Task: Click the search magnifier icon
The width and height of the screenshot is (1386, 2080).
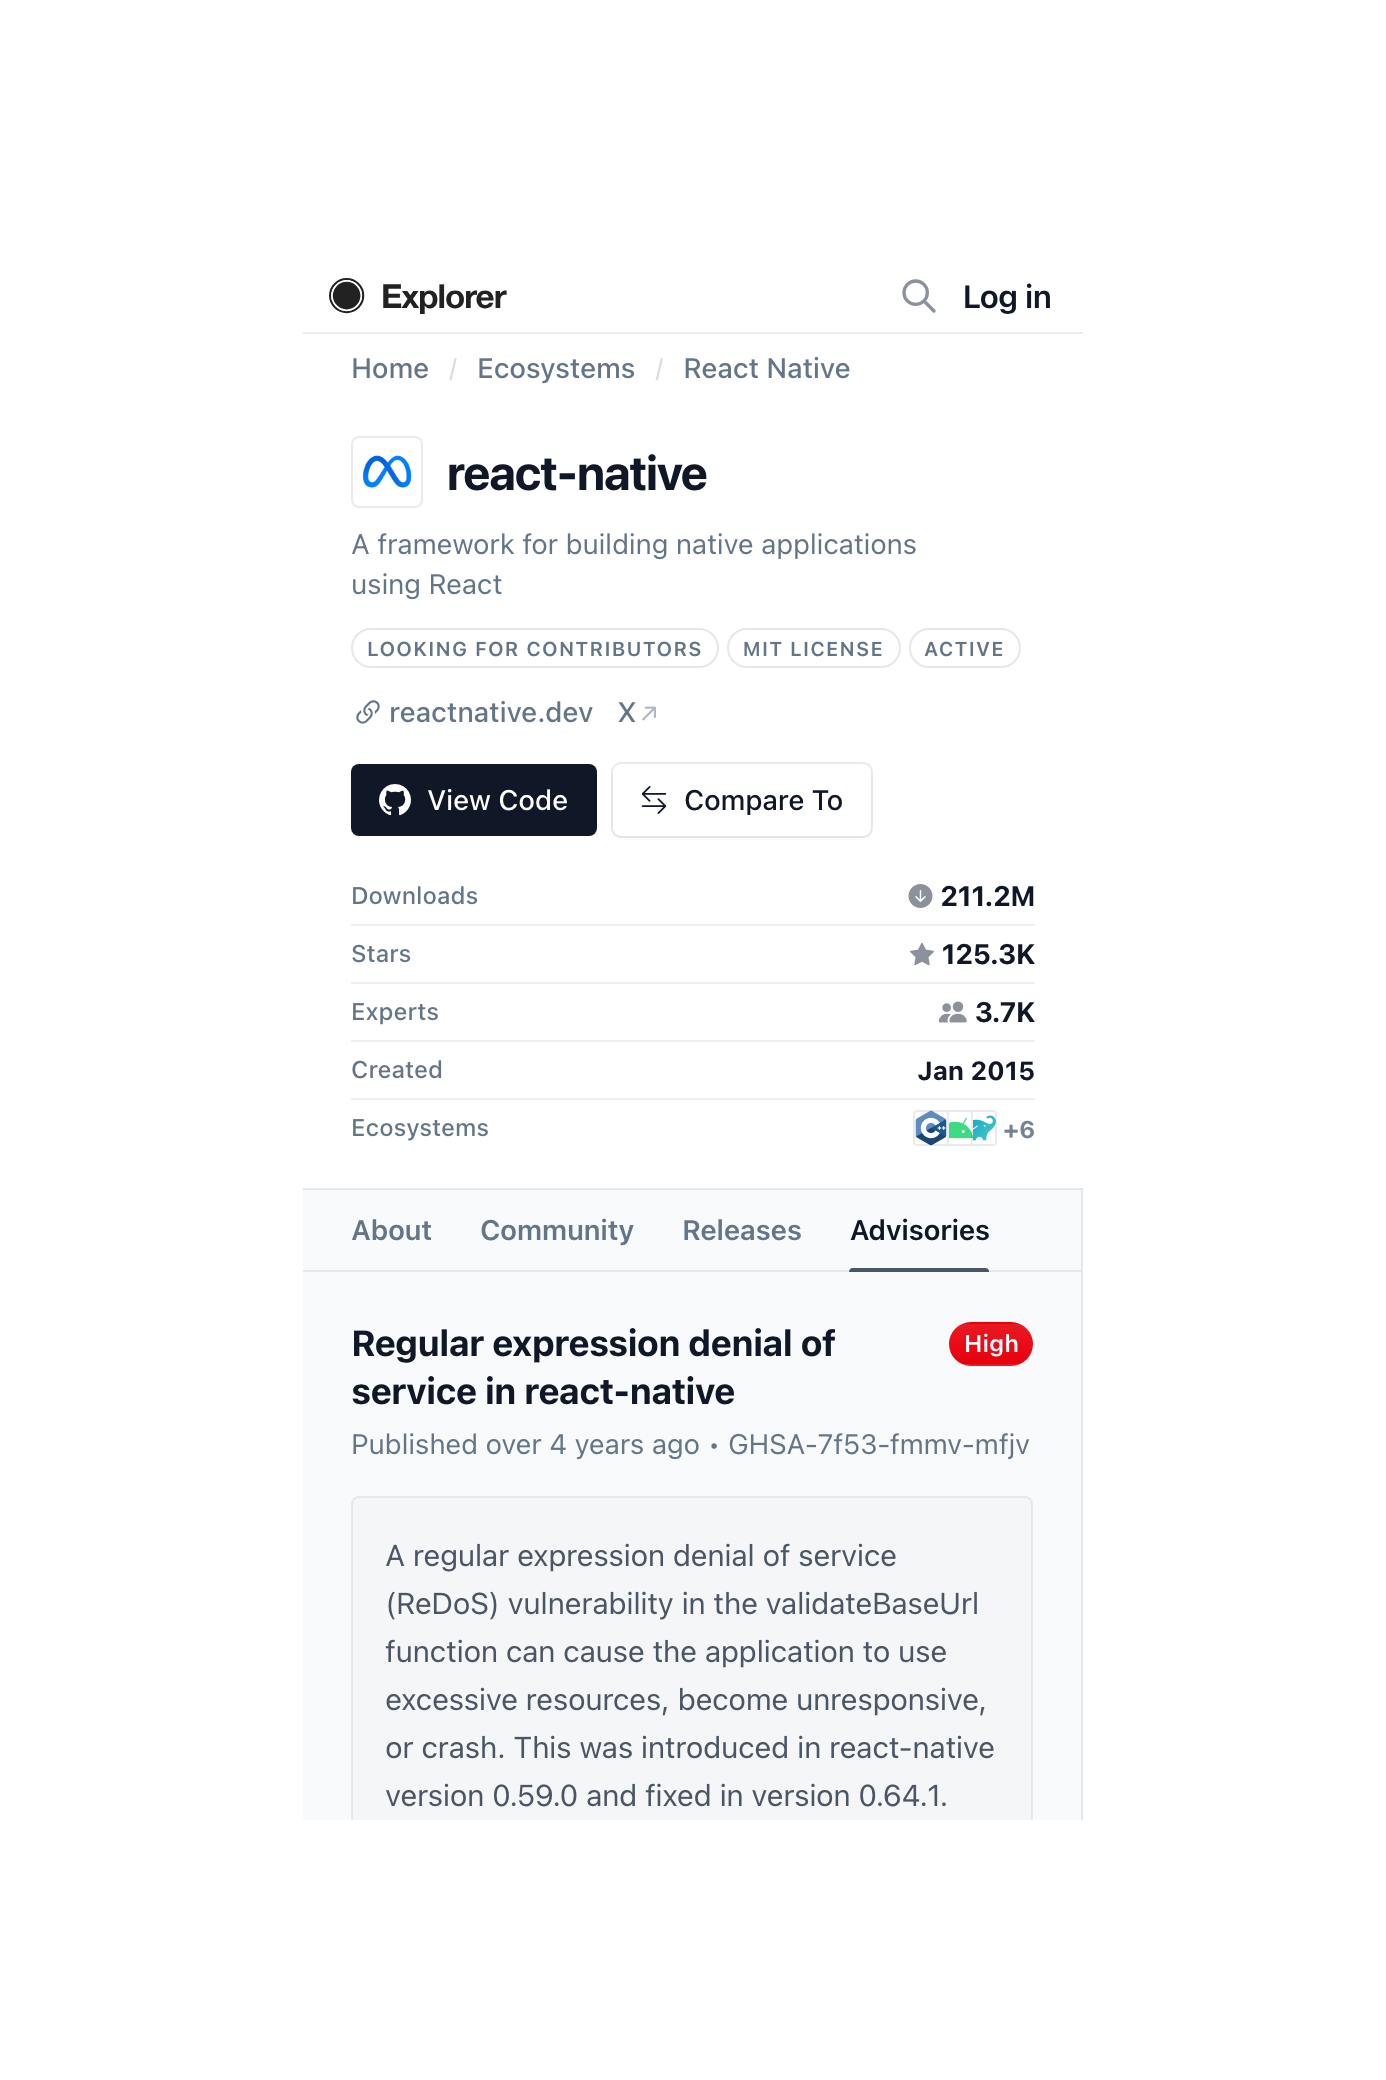Action: pyautogui.click(x=918, y=296)
